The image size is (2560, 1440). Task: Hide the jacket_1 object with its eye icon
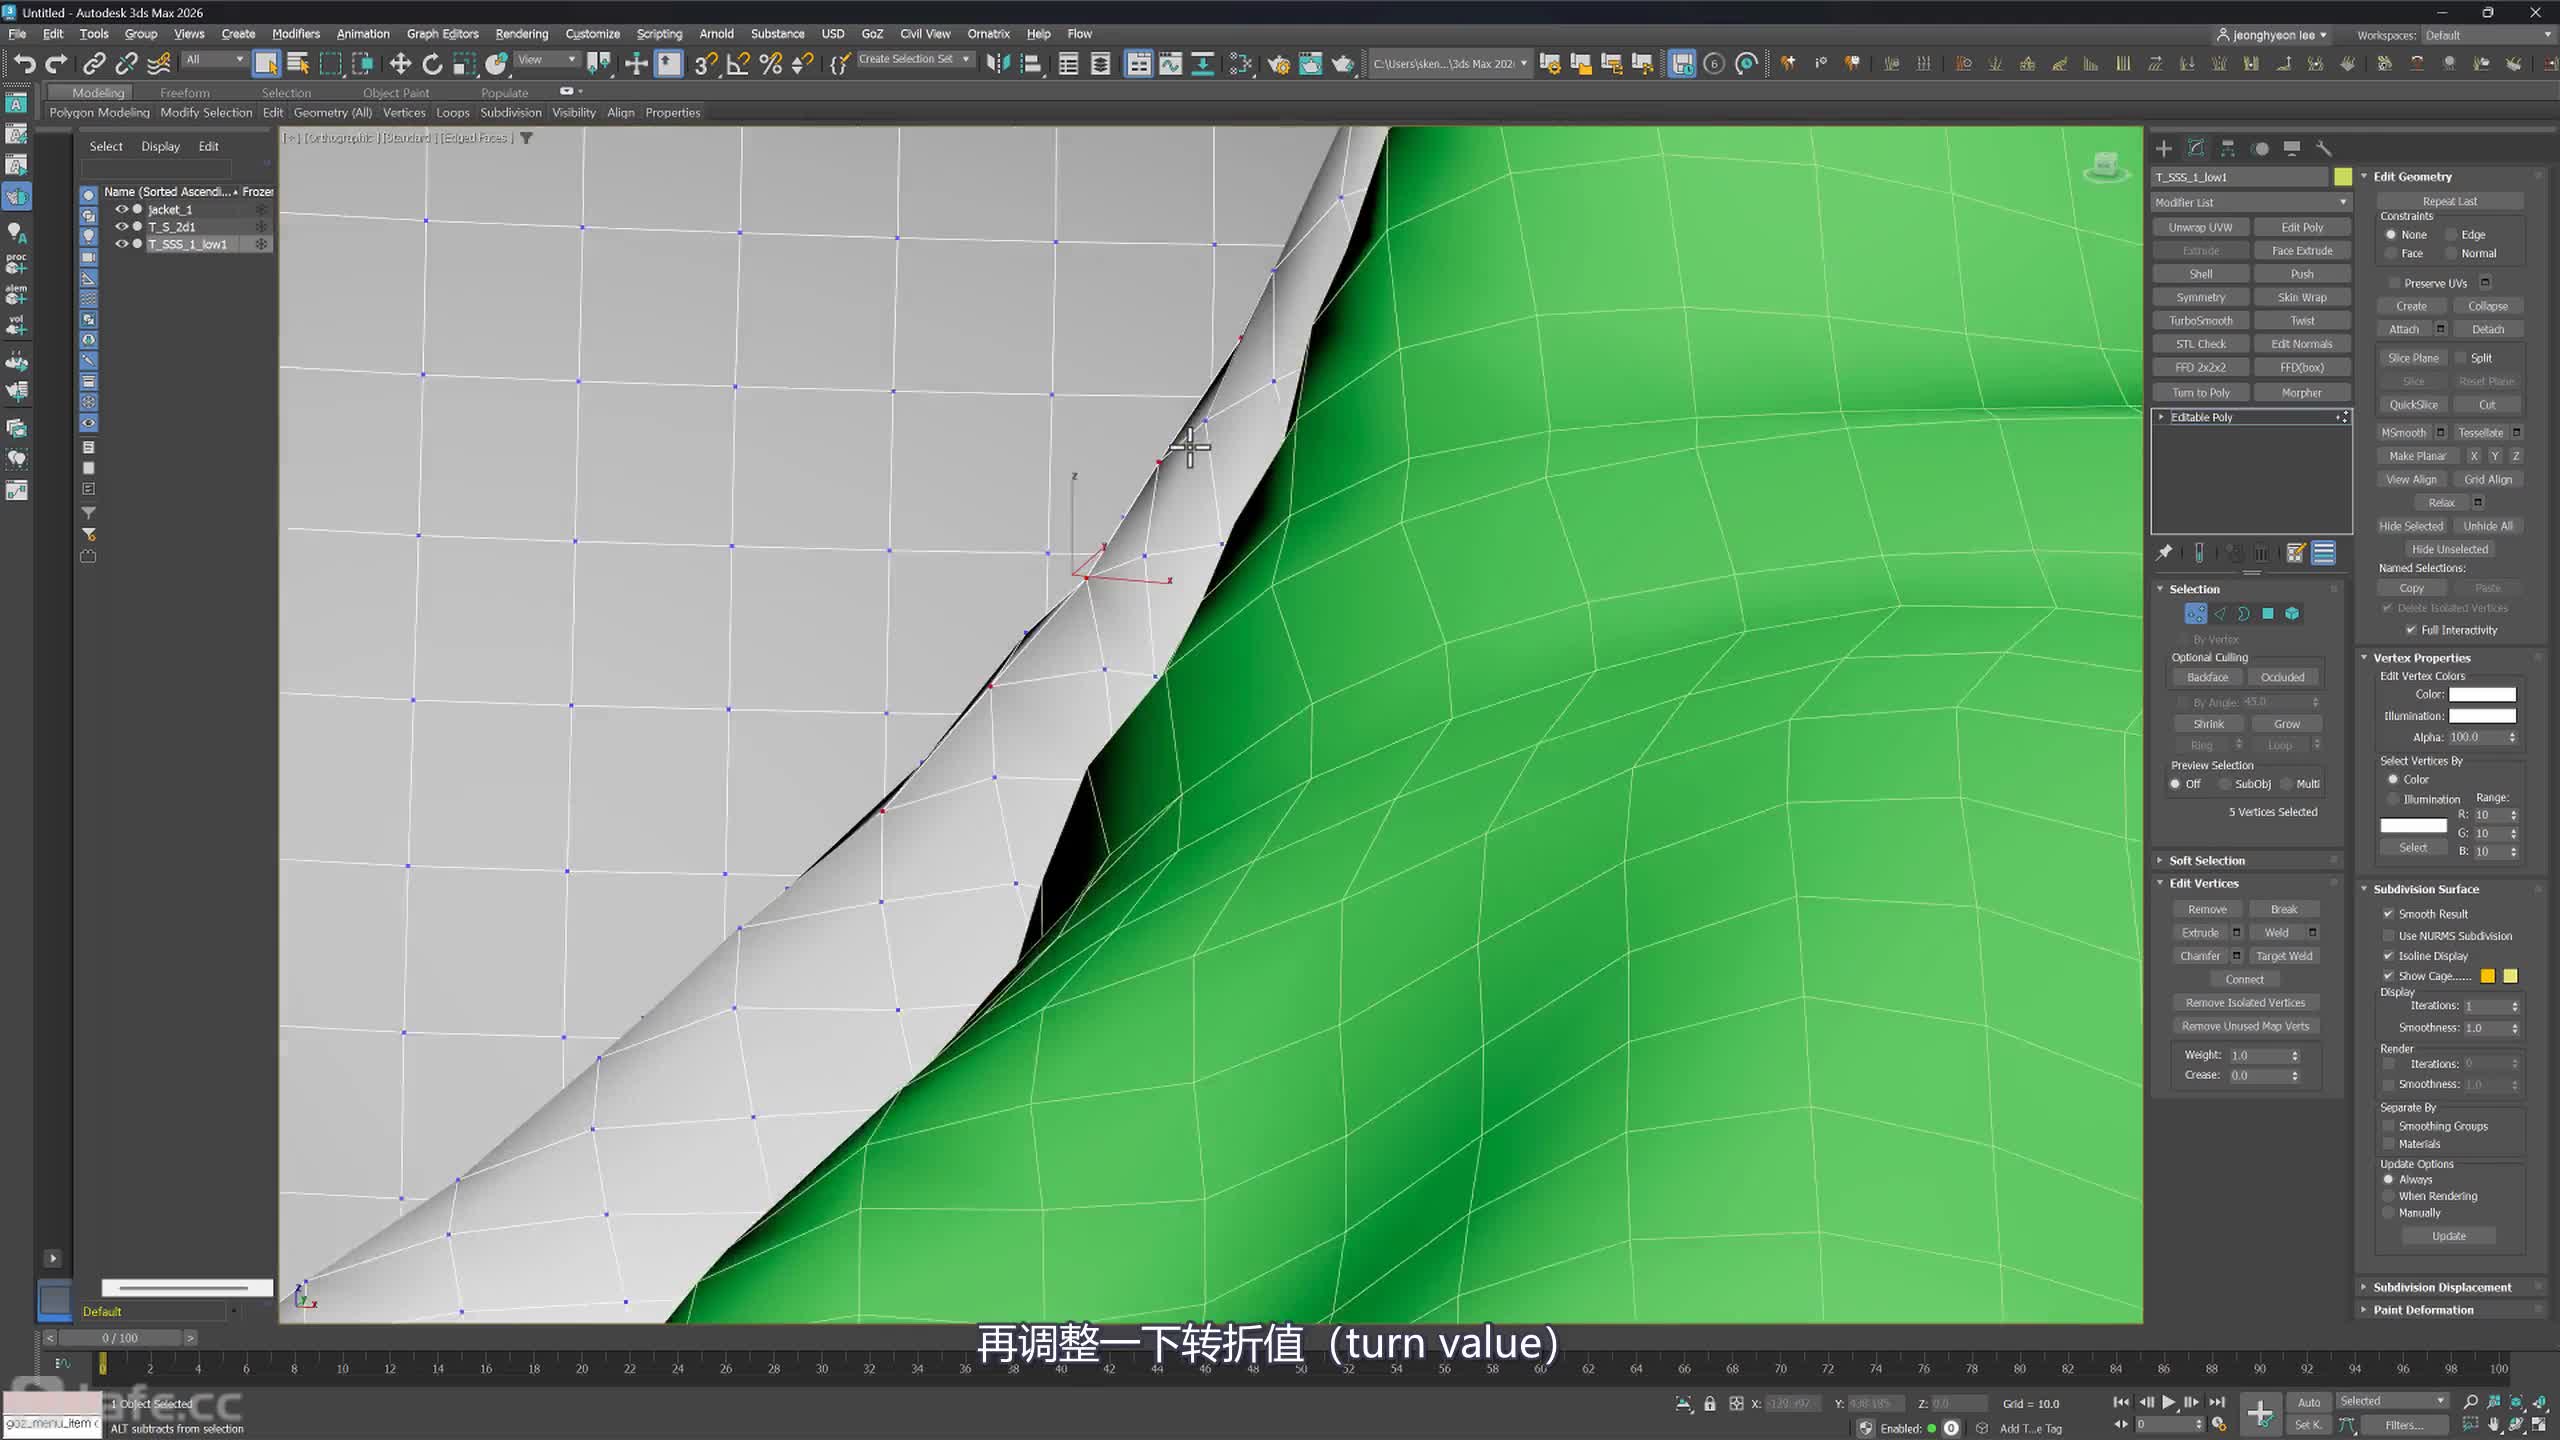pyautogui.click(x=121, y=210)
